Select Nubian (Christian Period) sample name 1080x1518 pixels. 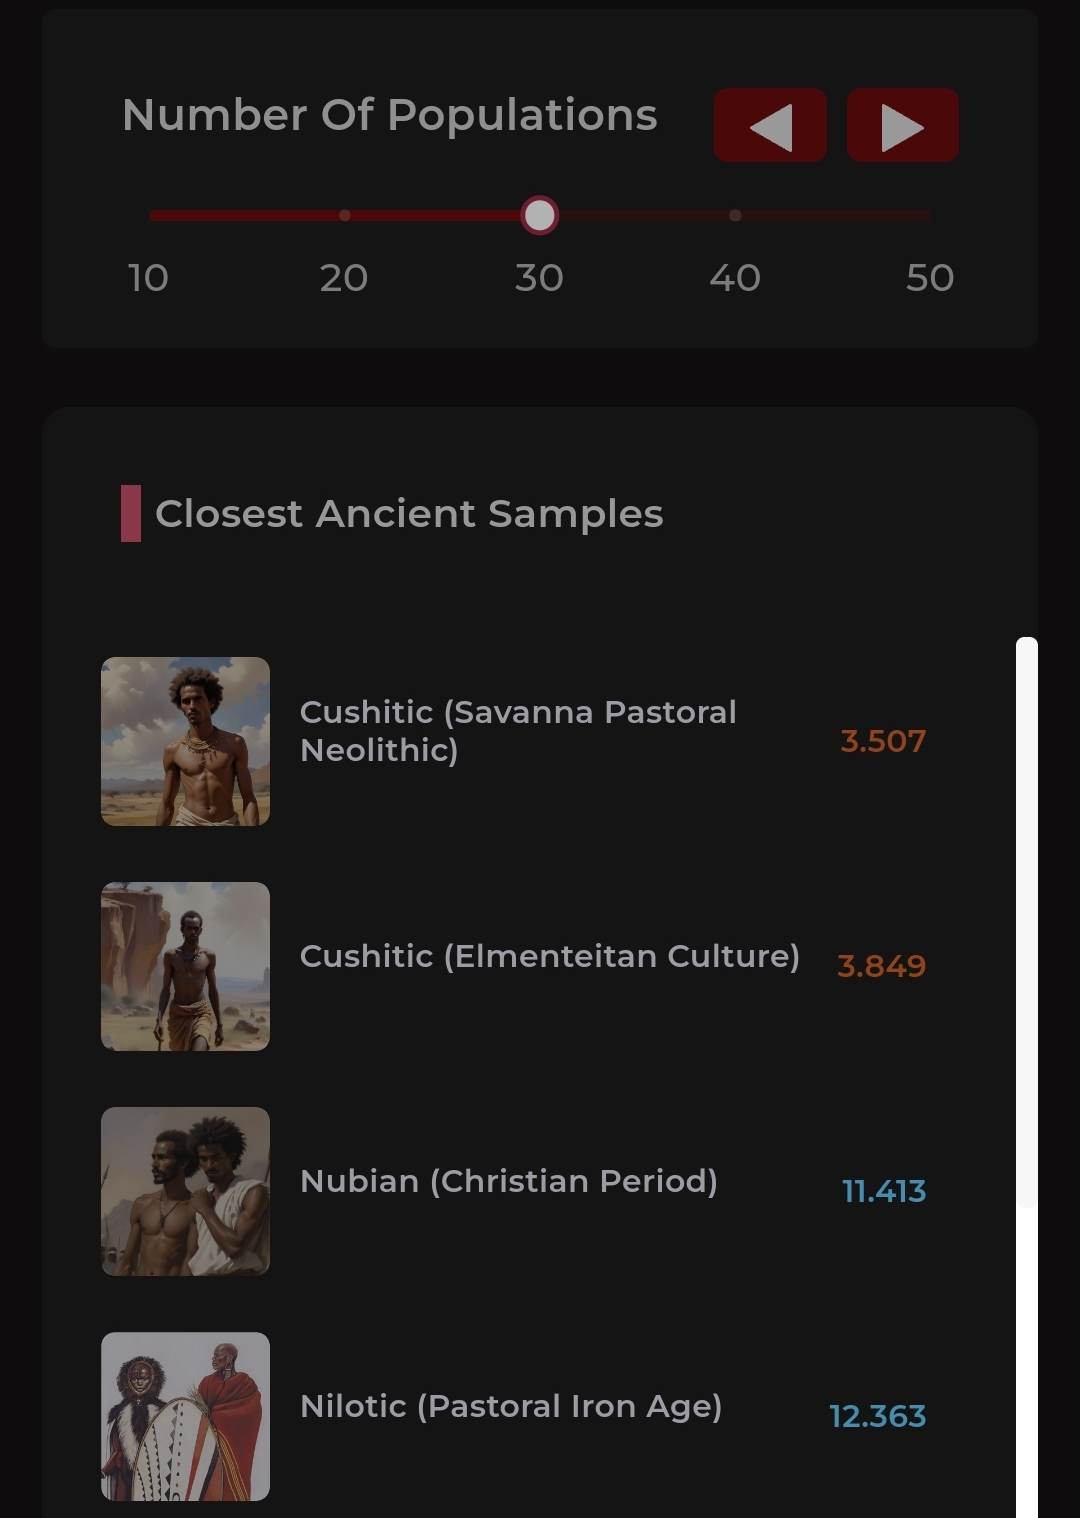509,1182
